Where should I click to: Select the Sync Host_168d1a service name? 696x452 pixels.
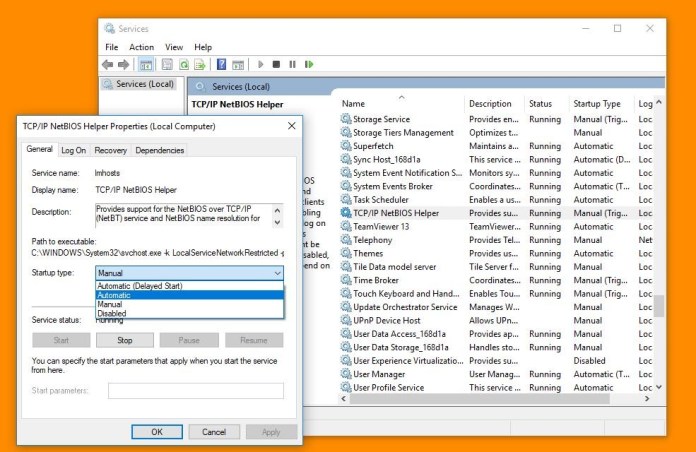coord(386,159)
